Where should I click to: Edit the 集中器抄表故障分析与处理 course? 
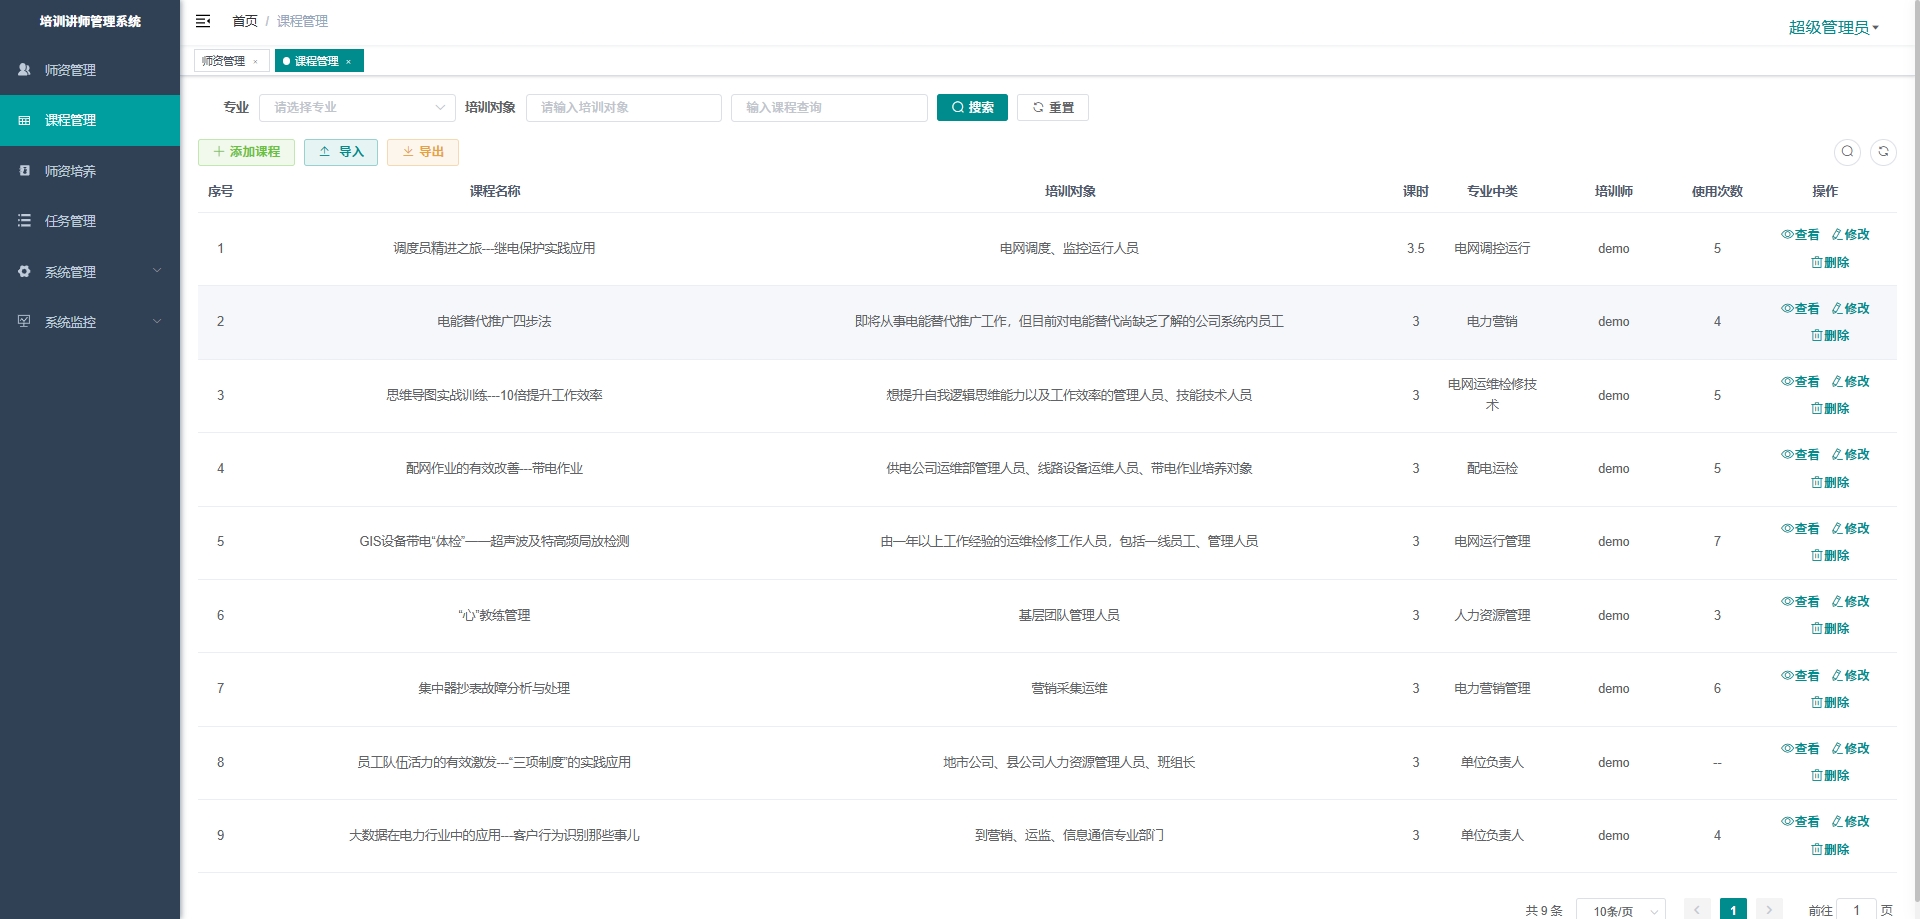[x=1850, y=676]
